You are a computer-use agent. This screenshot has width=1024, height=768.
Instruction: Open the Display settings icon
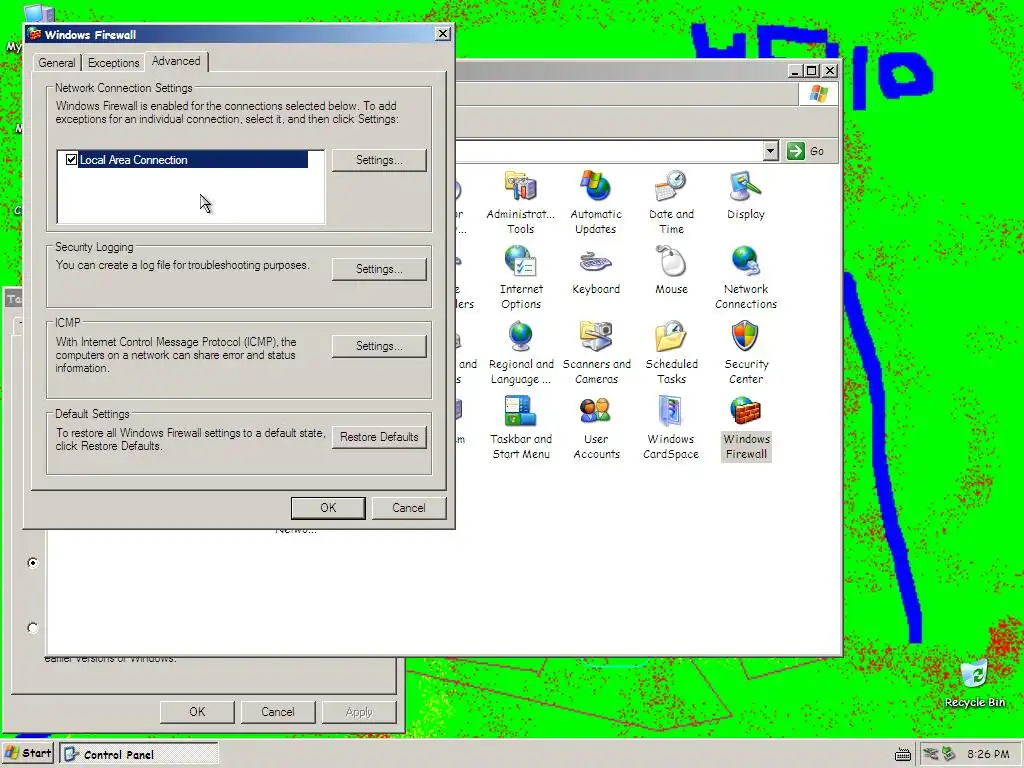[746, 195]
